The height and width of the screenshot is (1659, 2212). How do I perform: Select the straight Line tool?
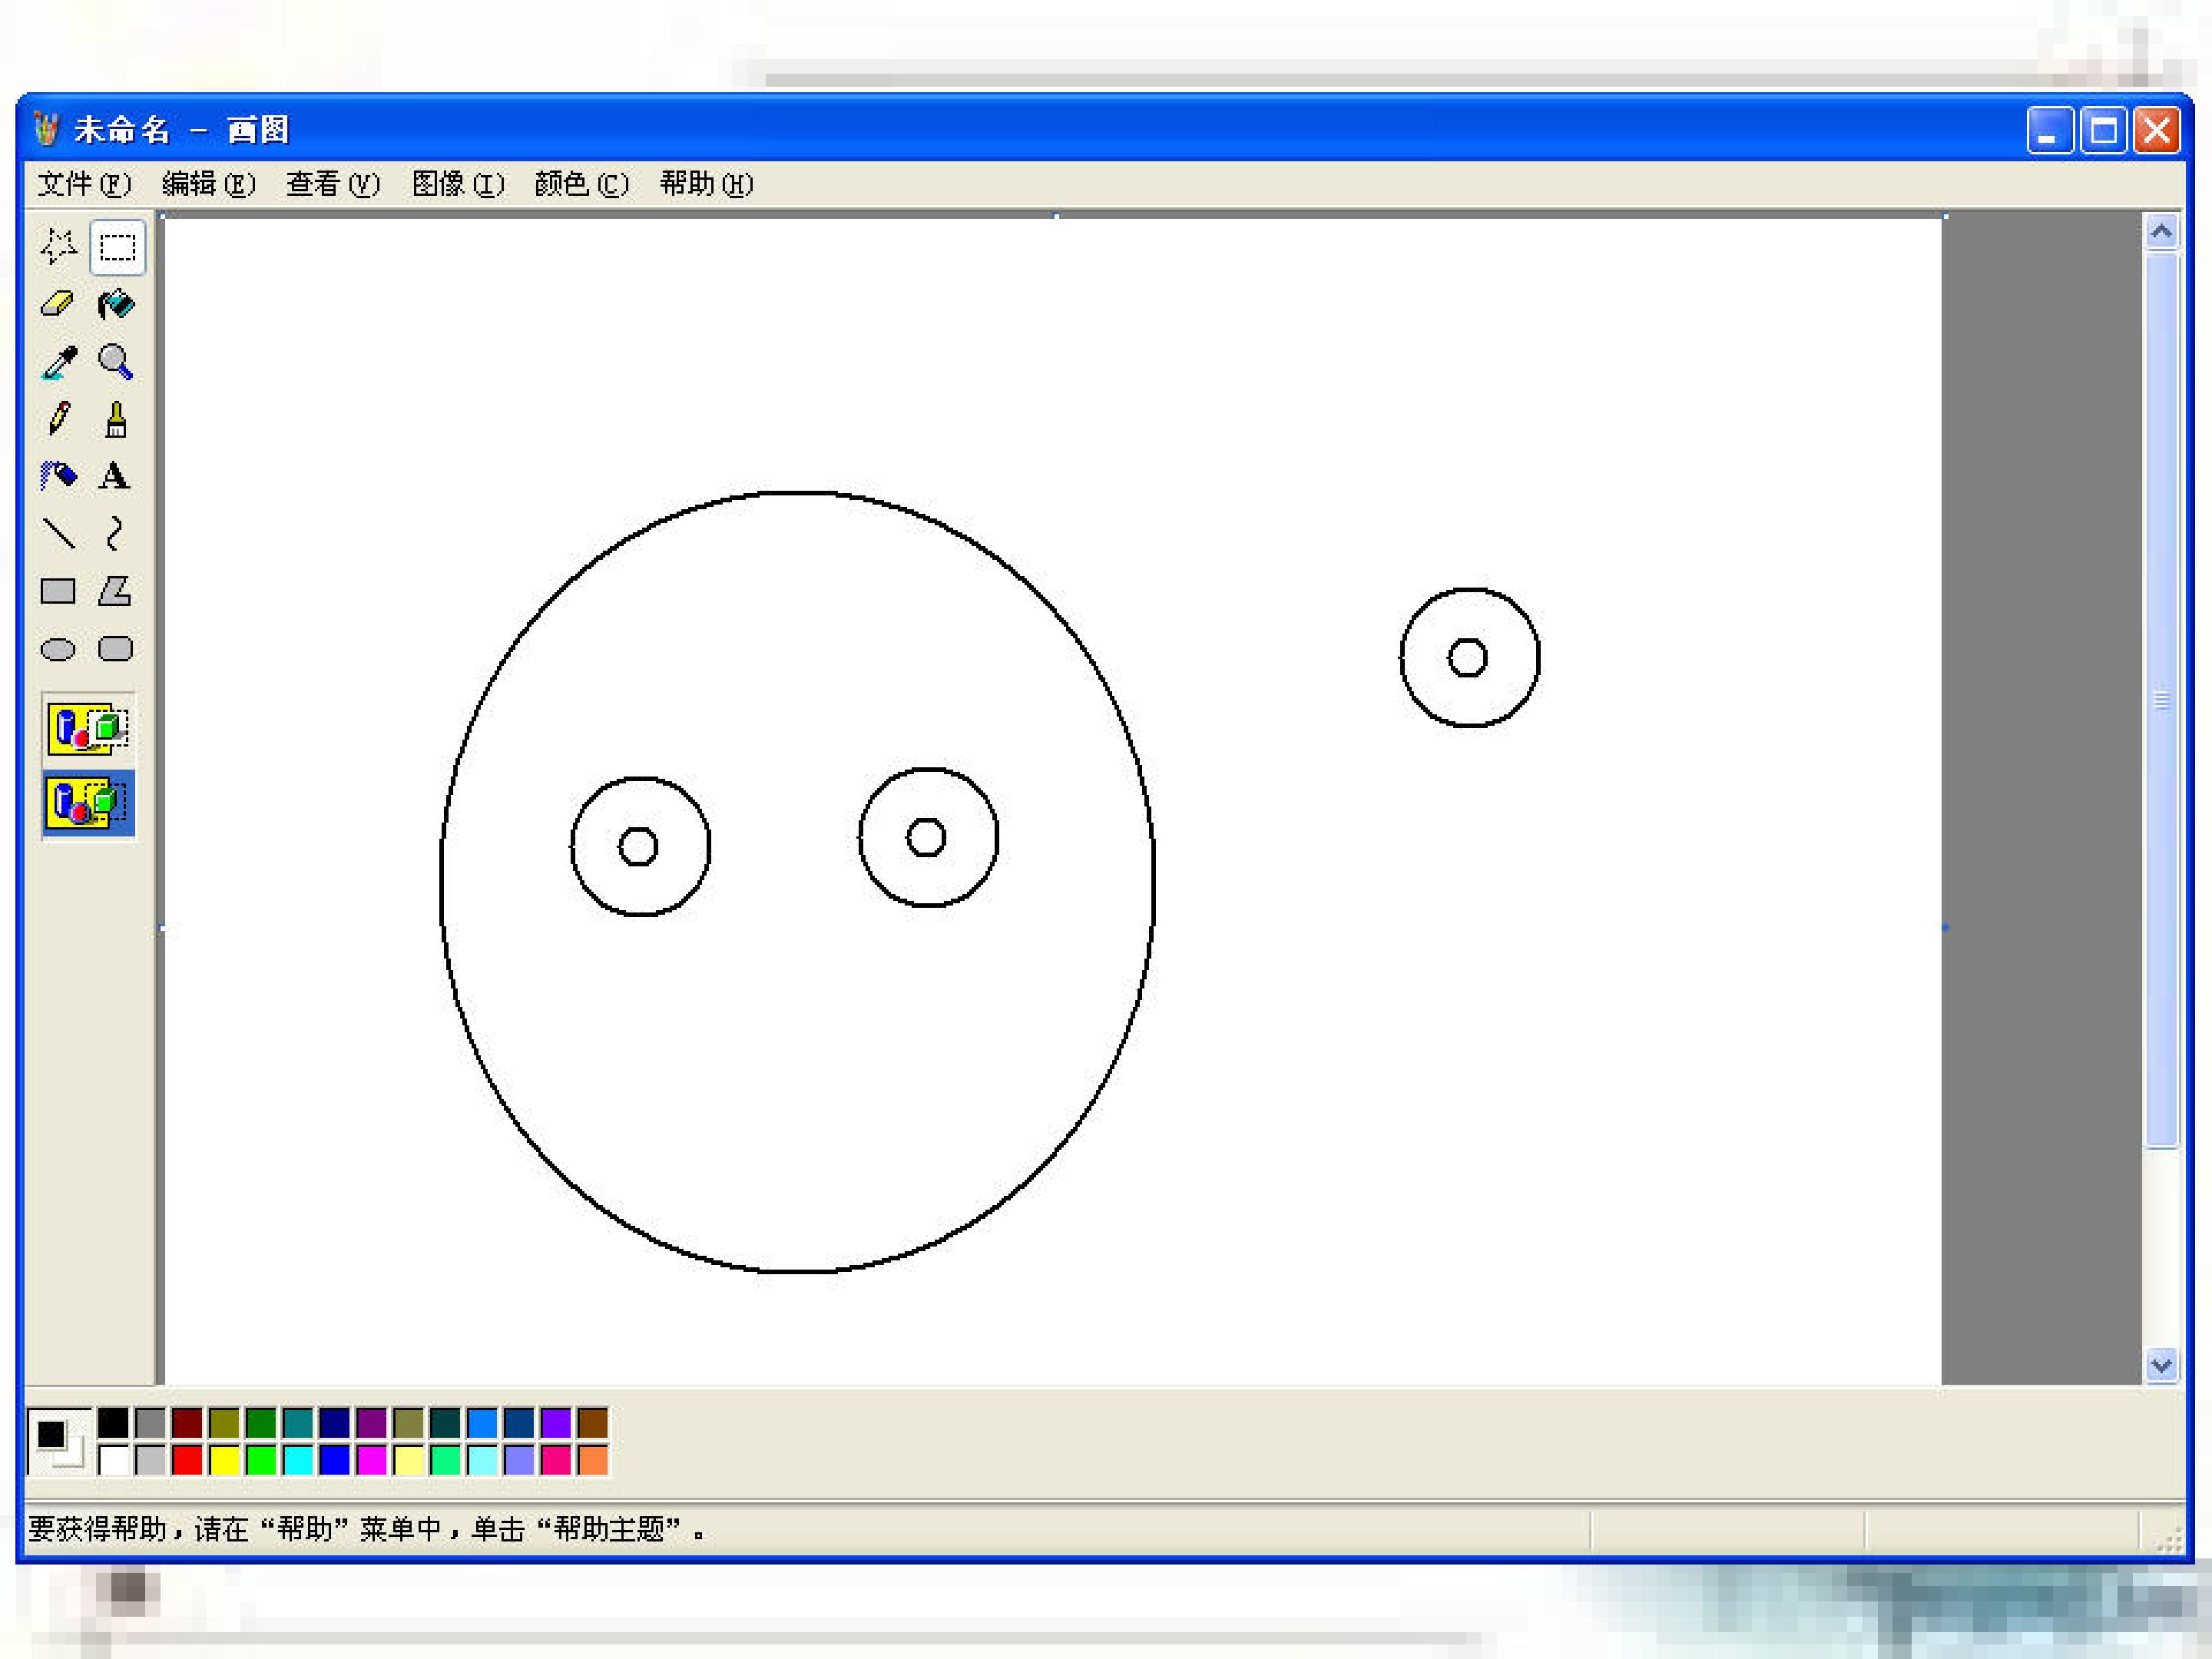click(58, 534)
